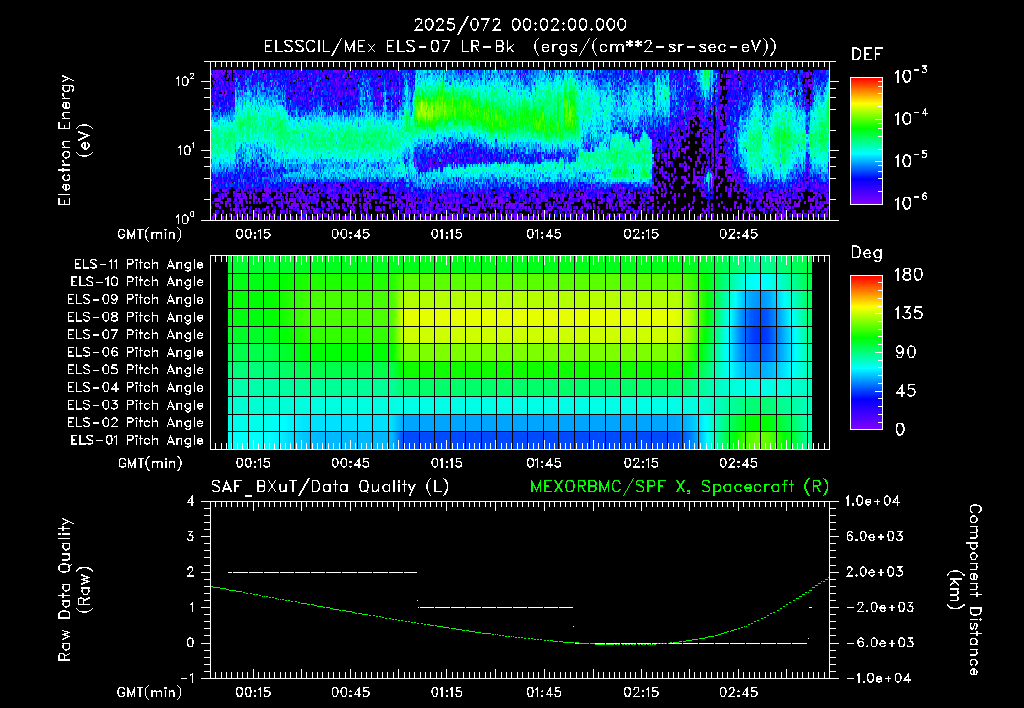Click '00:45' tick under the pitch angle panel
The image size is (1024, 708).
(x=350, y=463)
